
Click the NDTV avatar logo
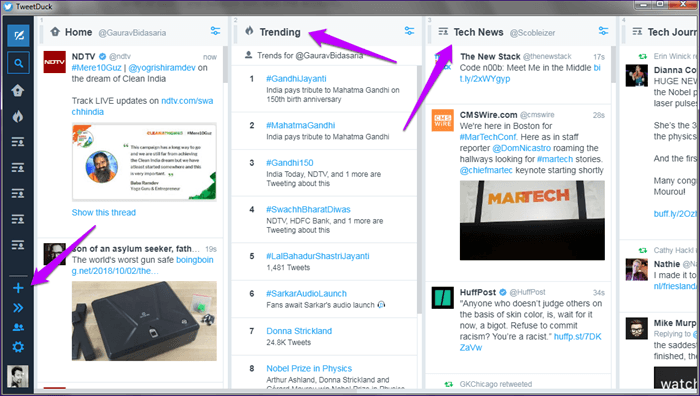click(54, 62)
